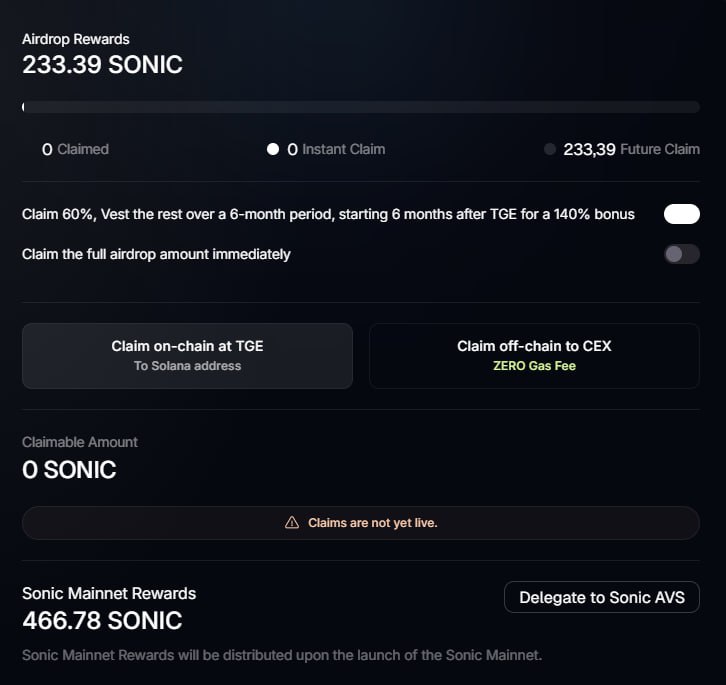Click the ZERO Gas Fee text

click(x=534, y=366)
